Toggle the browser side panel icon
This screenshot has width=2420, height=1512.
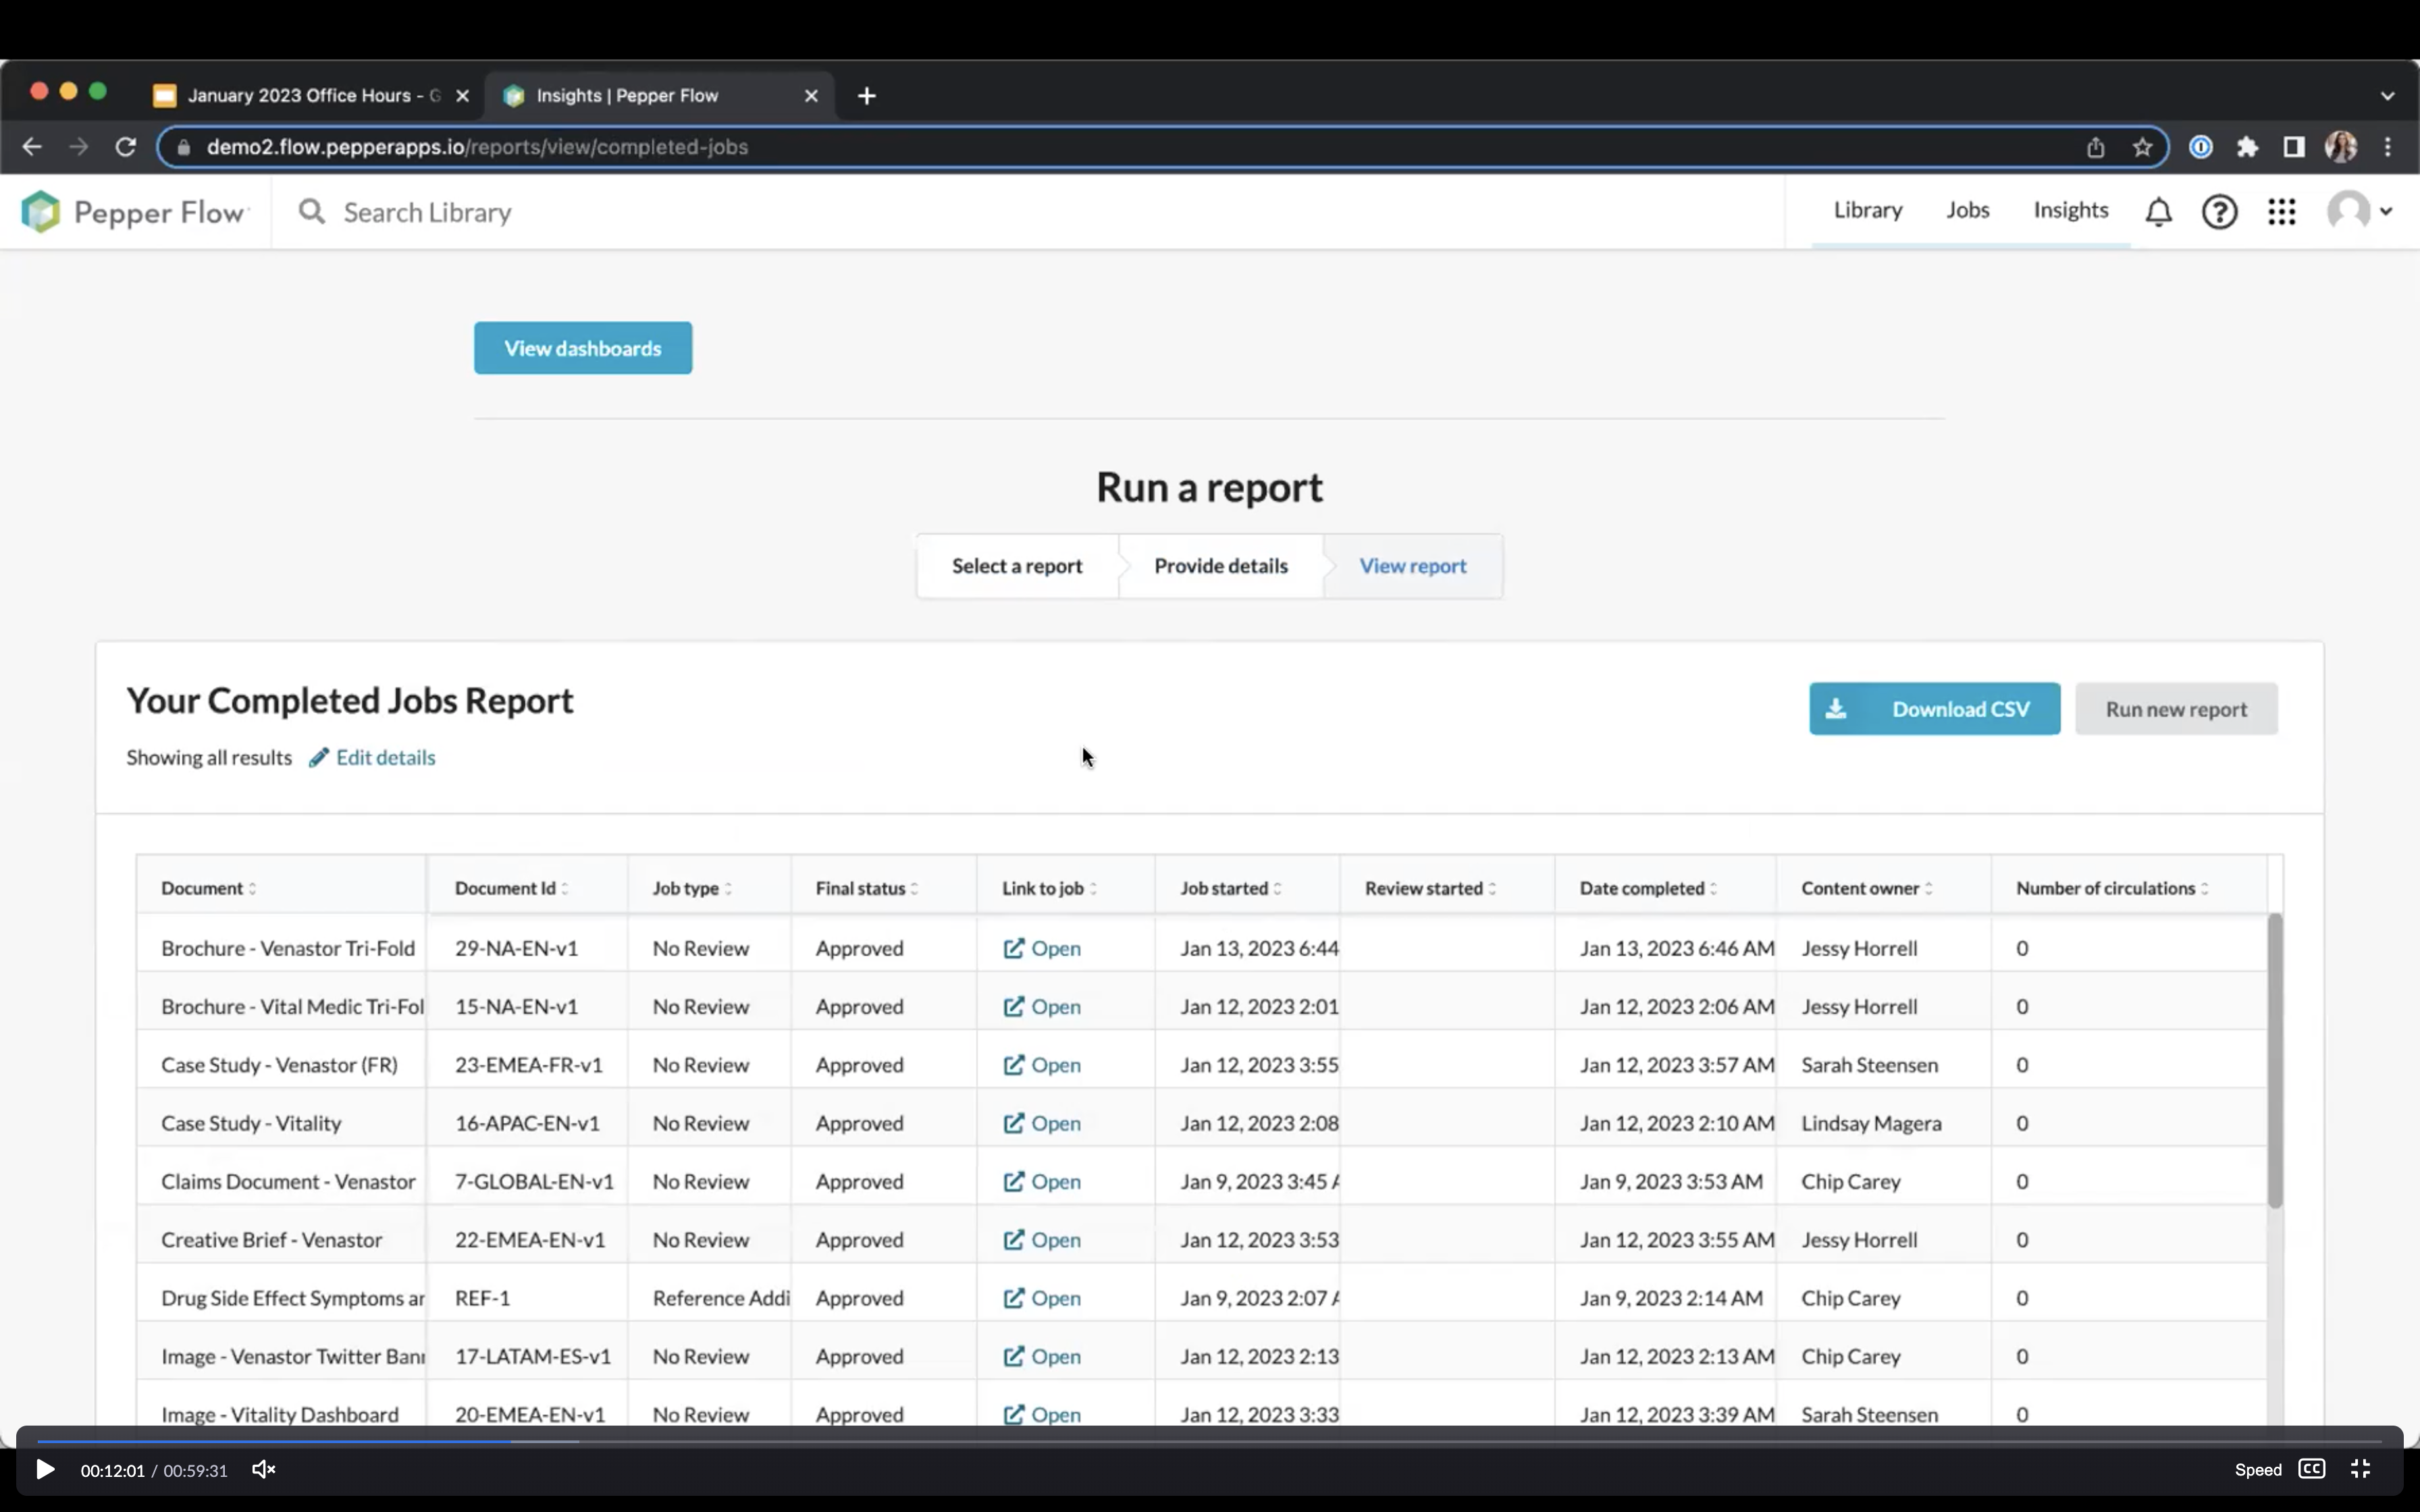2294,147
